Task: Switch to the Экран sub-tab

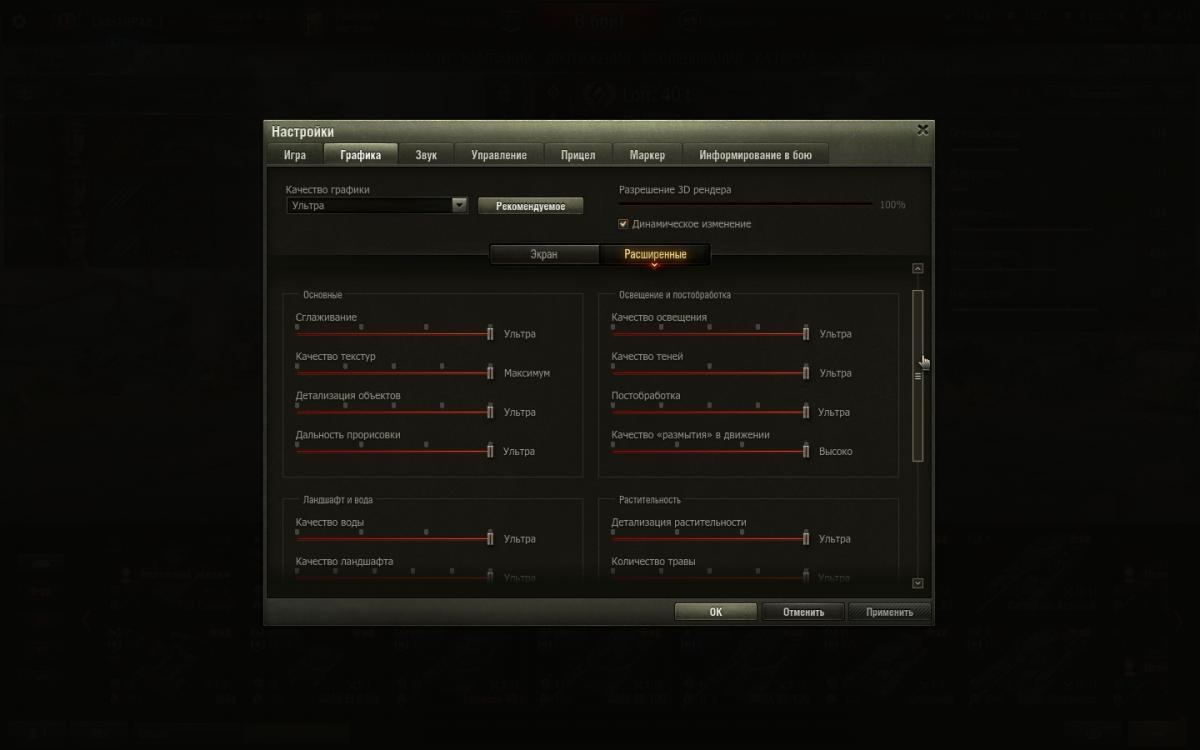Action: tap(544, 254)
